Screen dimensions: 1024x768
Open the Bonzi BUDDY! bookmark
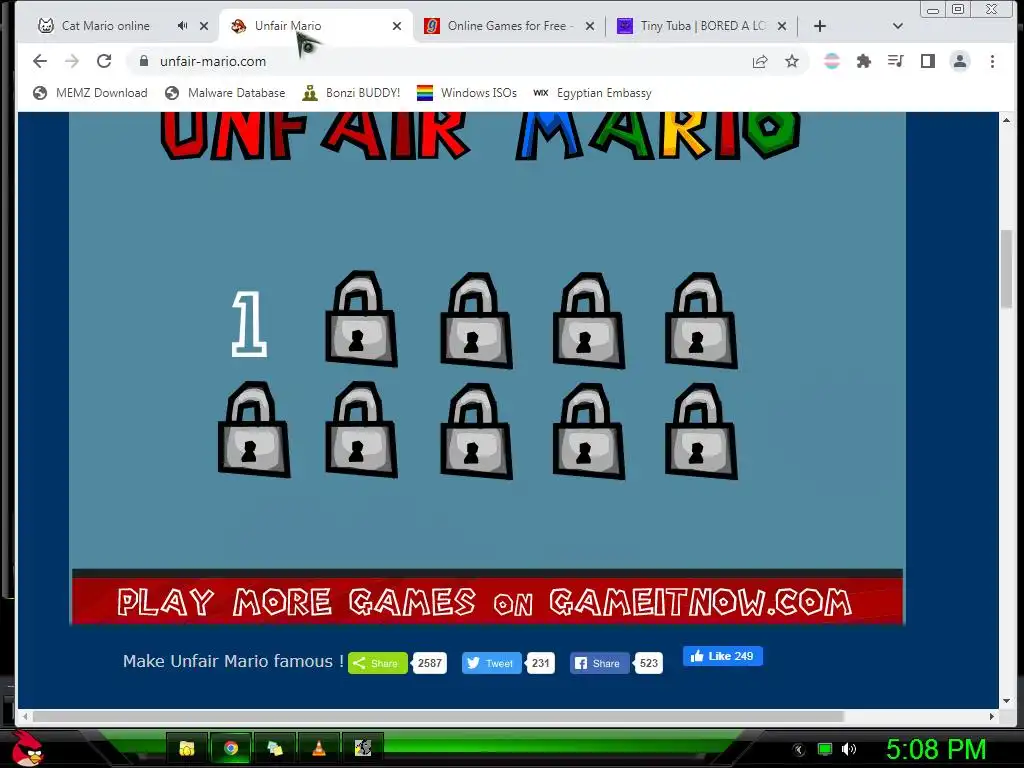pos(351,93)
